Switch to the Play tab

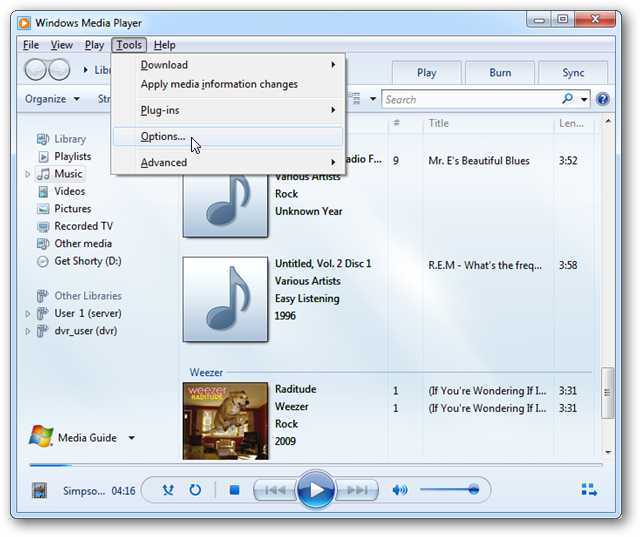(427, 73)
